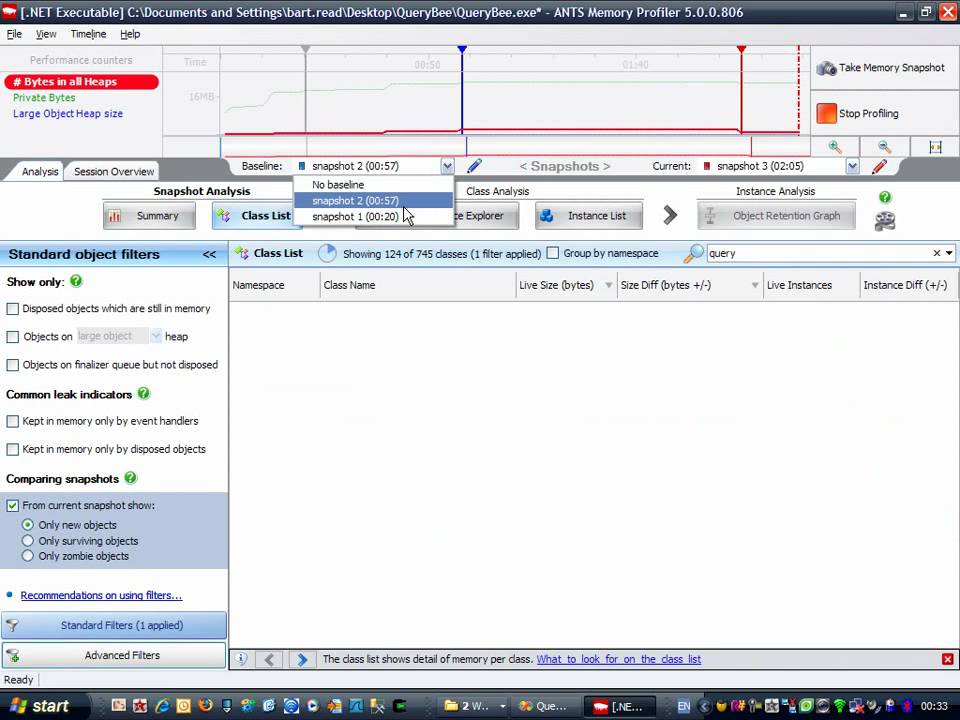Image resolution: width=960 pixels, height=720 pixels.
Task: Collapse the Standard object filters panel
Action: [209, 254]
